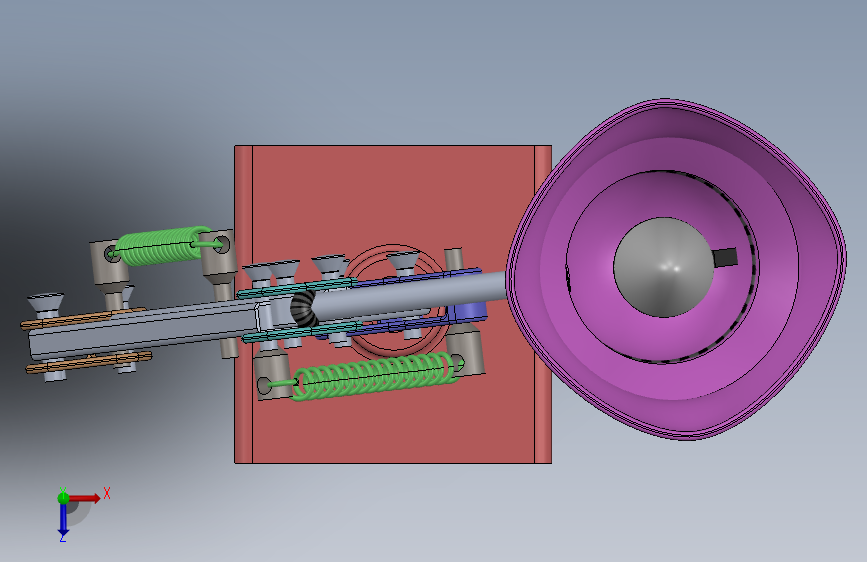
Task: Select the right side flange of the red plate
Action: [543, 304]
